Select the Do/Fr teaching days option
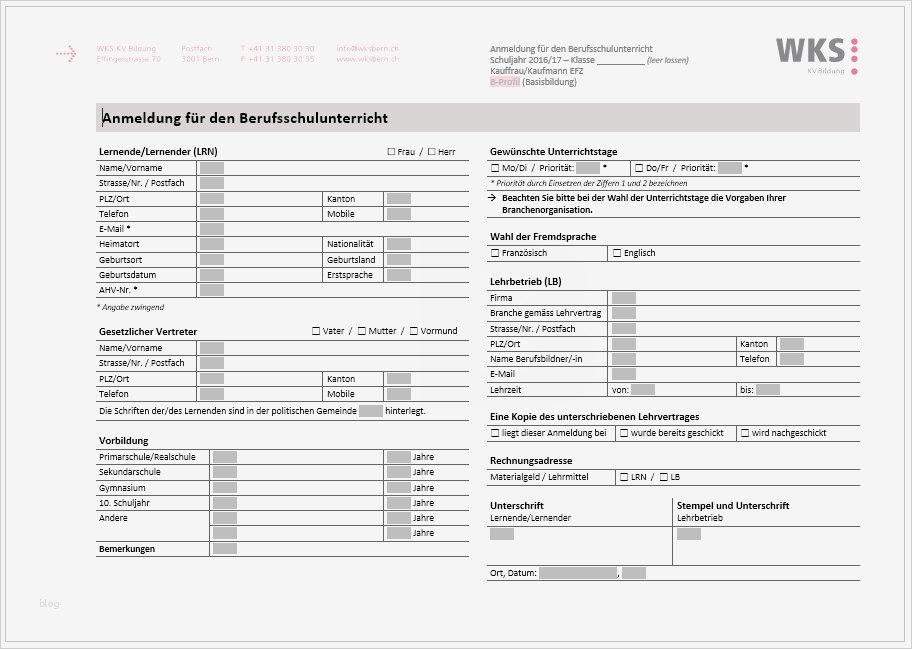Screen dimensions: 912x649 639,167
